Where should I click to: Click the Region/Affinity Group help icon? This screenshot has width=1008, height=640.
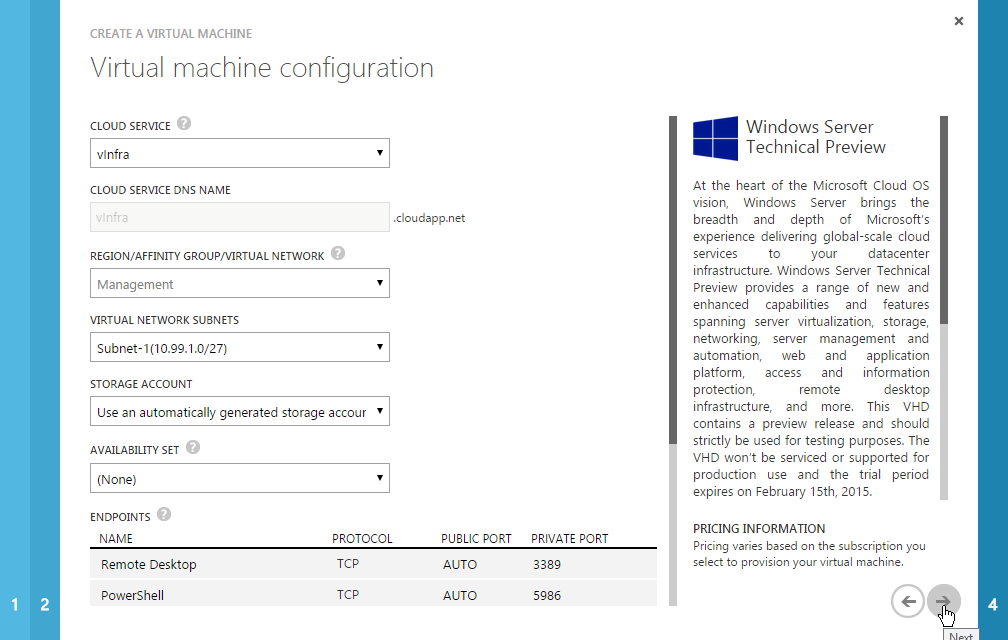click(338, 254)
